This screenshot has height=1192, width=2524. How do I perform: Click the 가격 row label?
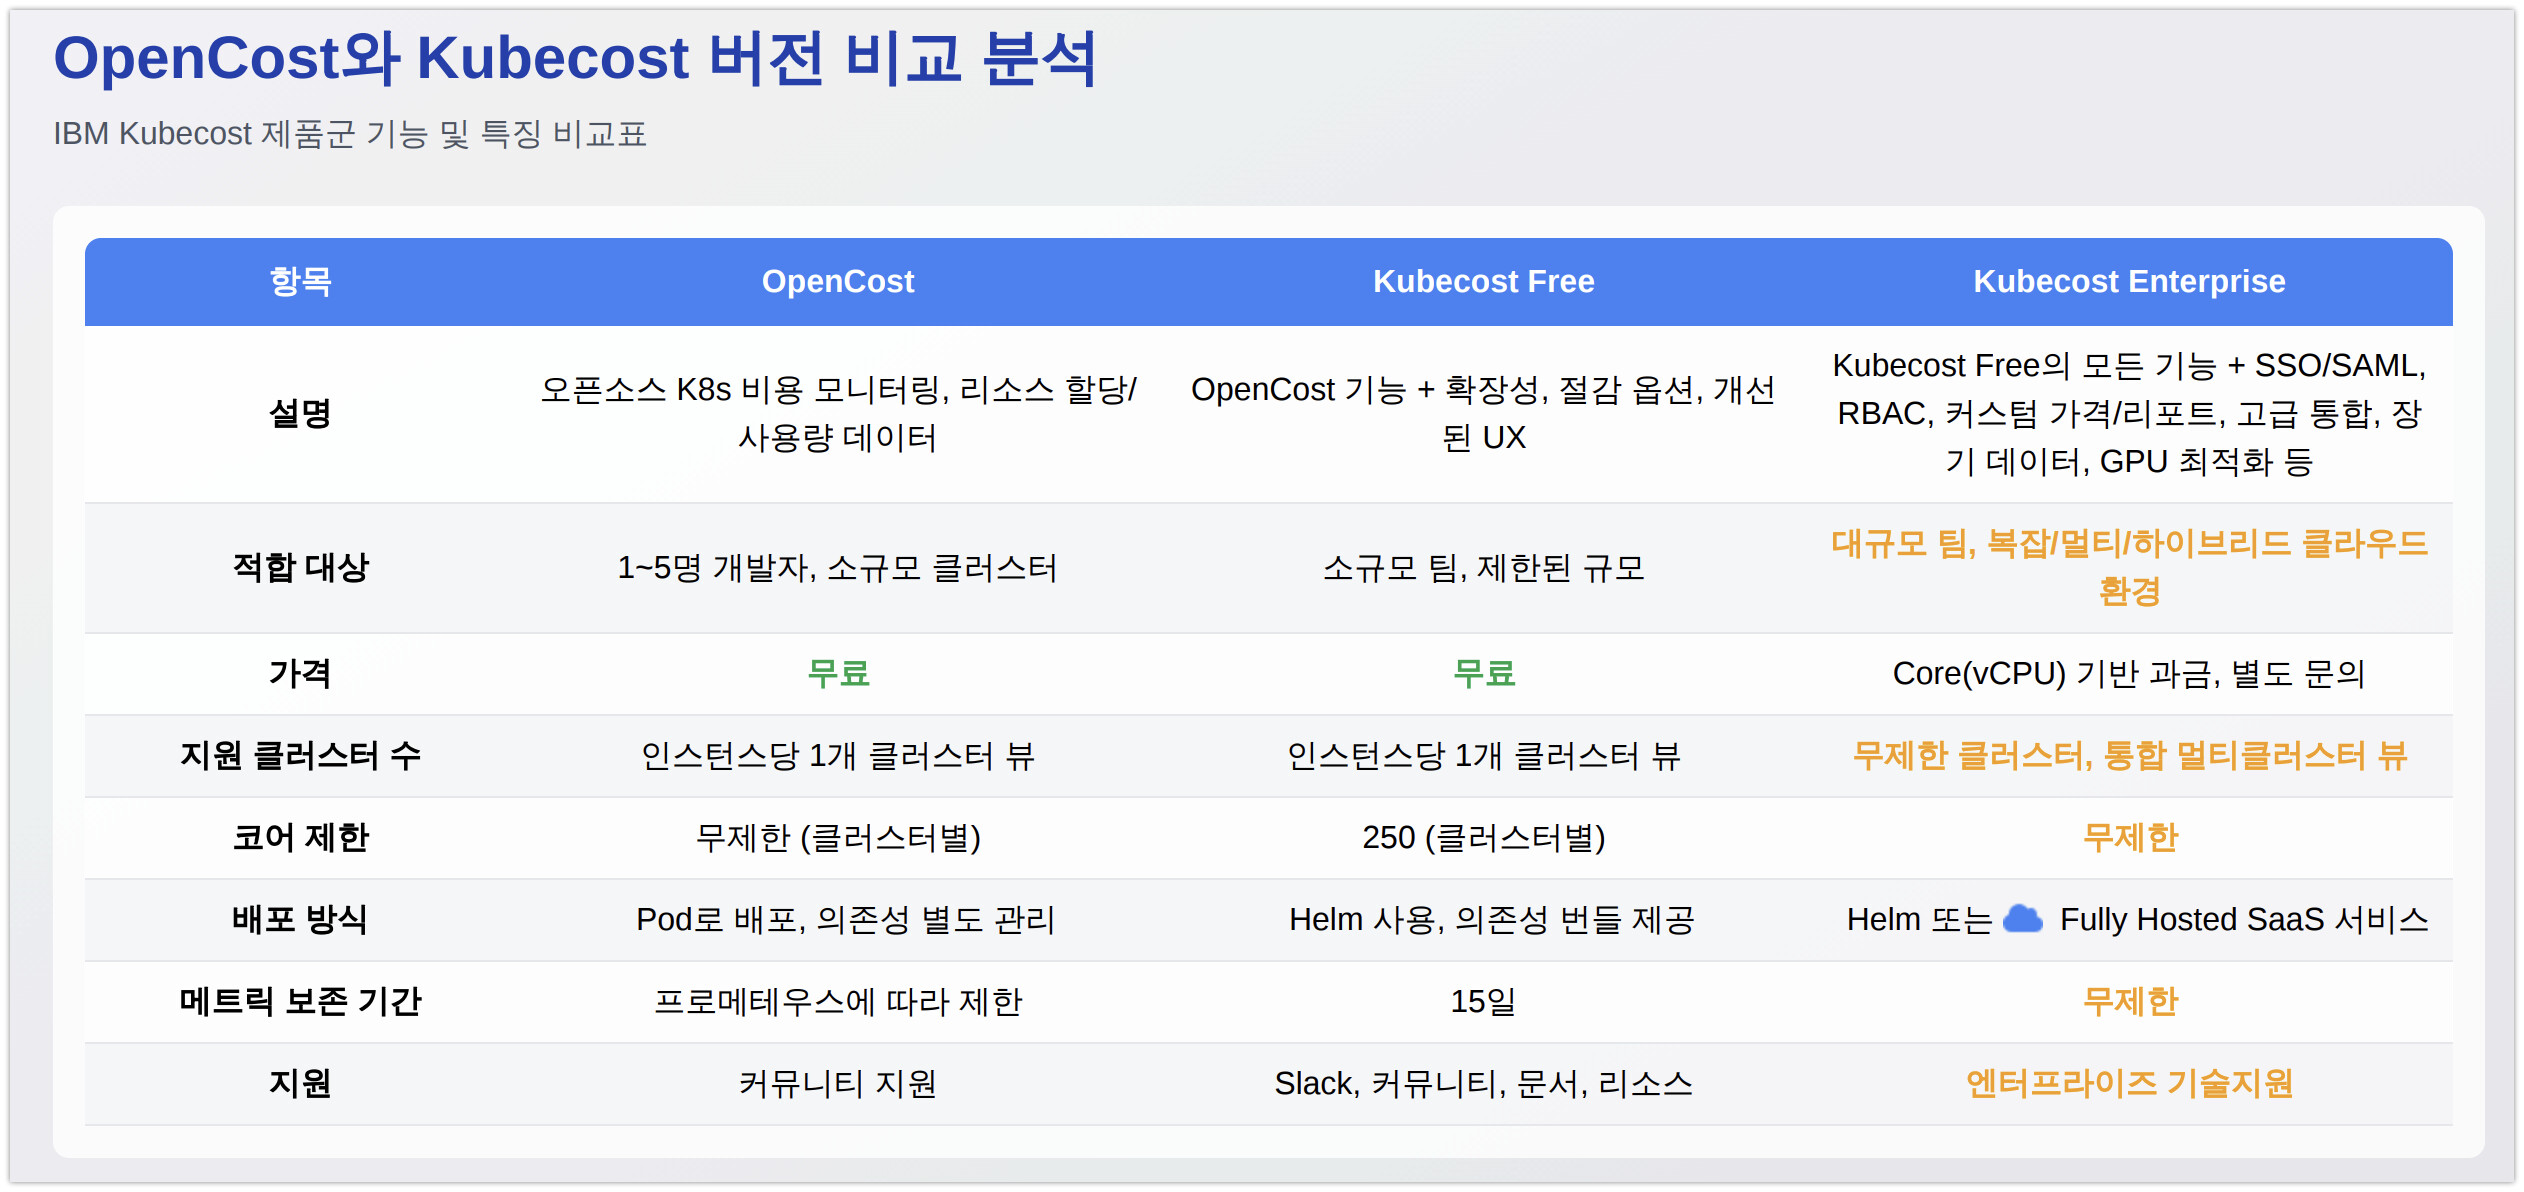pyautogui.click(x=300, y=674)
